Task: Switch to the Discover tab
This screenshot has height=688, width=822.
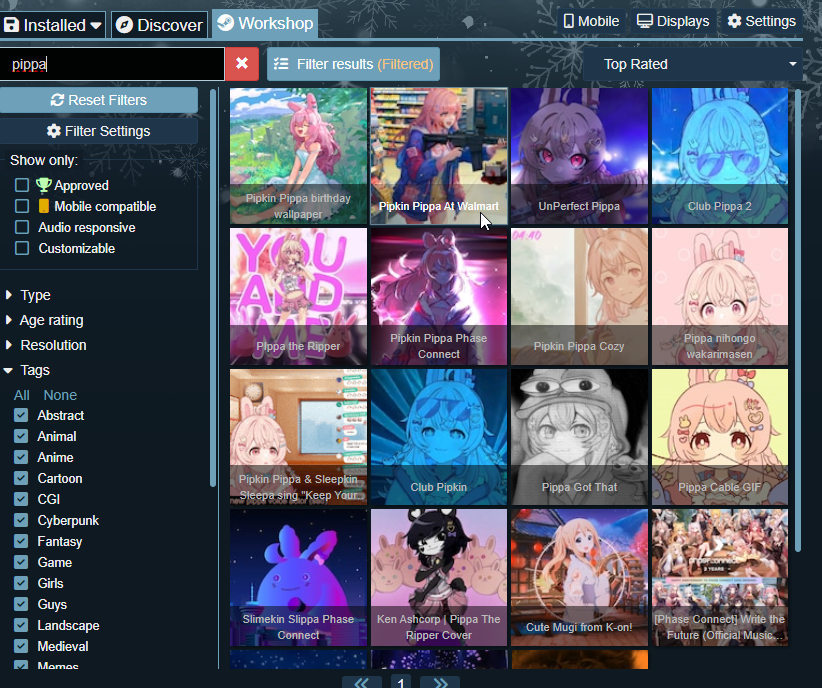Action: pyautogui.click(x=159, y=25)
